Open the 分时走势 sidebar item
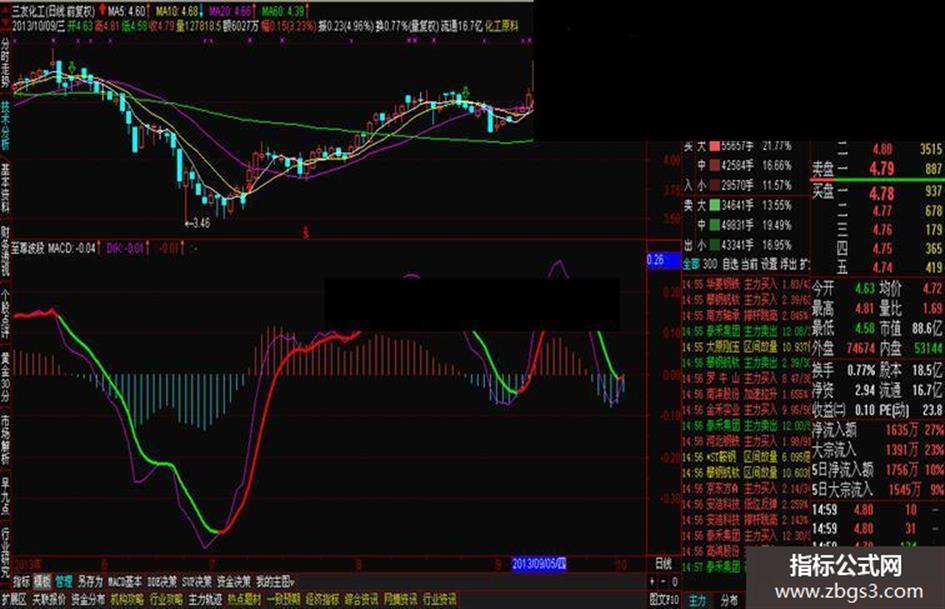Screen dimensions: 945x609 click(x=5, y=63)
